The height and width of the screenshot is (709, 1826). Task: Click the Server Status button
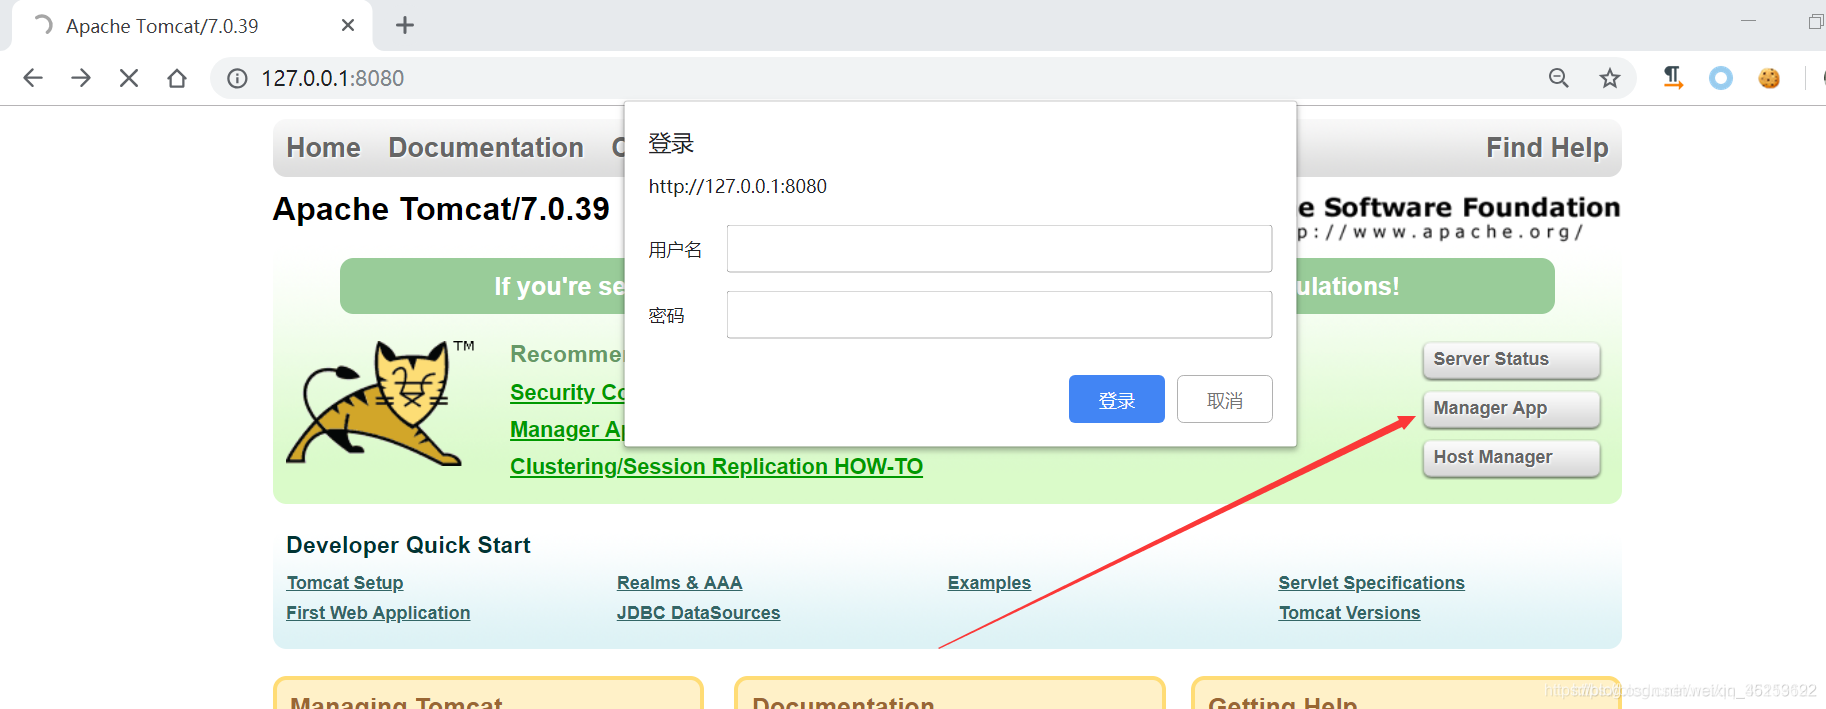1511,360
